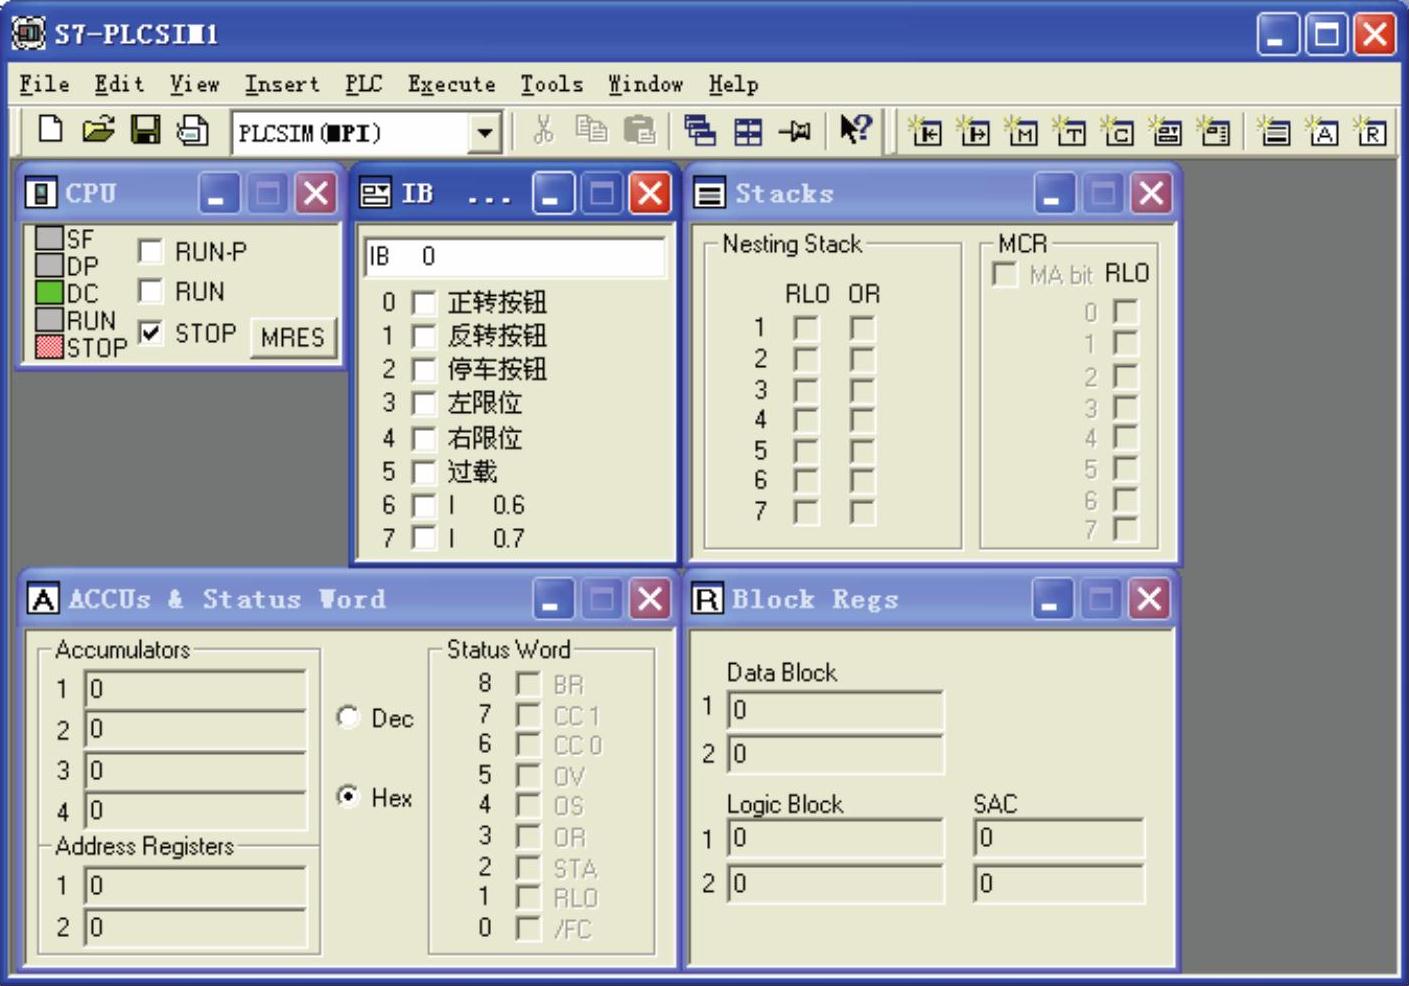Insert an output variable window
Image resolution: width=1409 pixels, height=986 pixels.
click(973, 131)
